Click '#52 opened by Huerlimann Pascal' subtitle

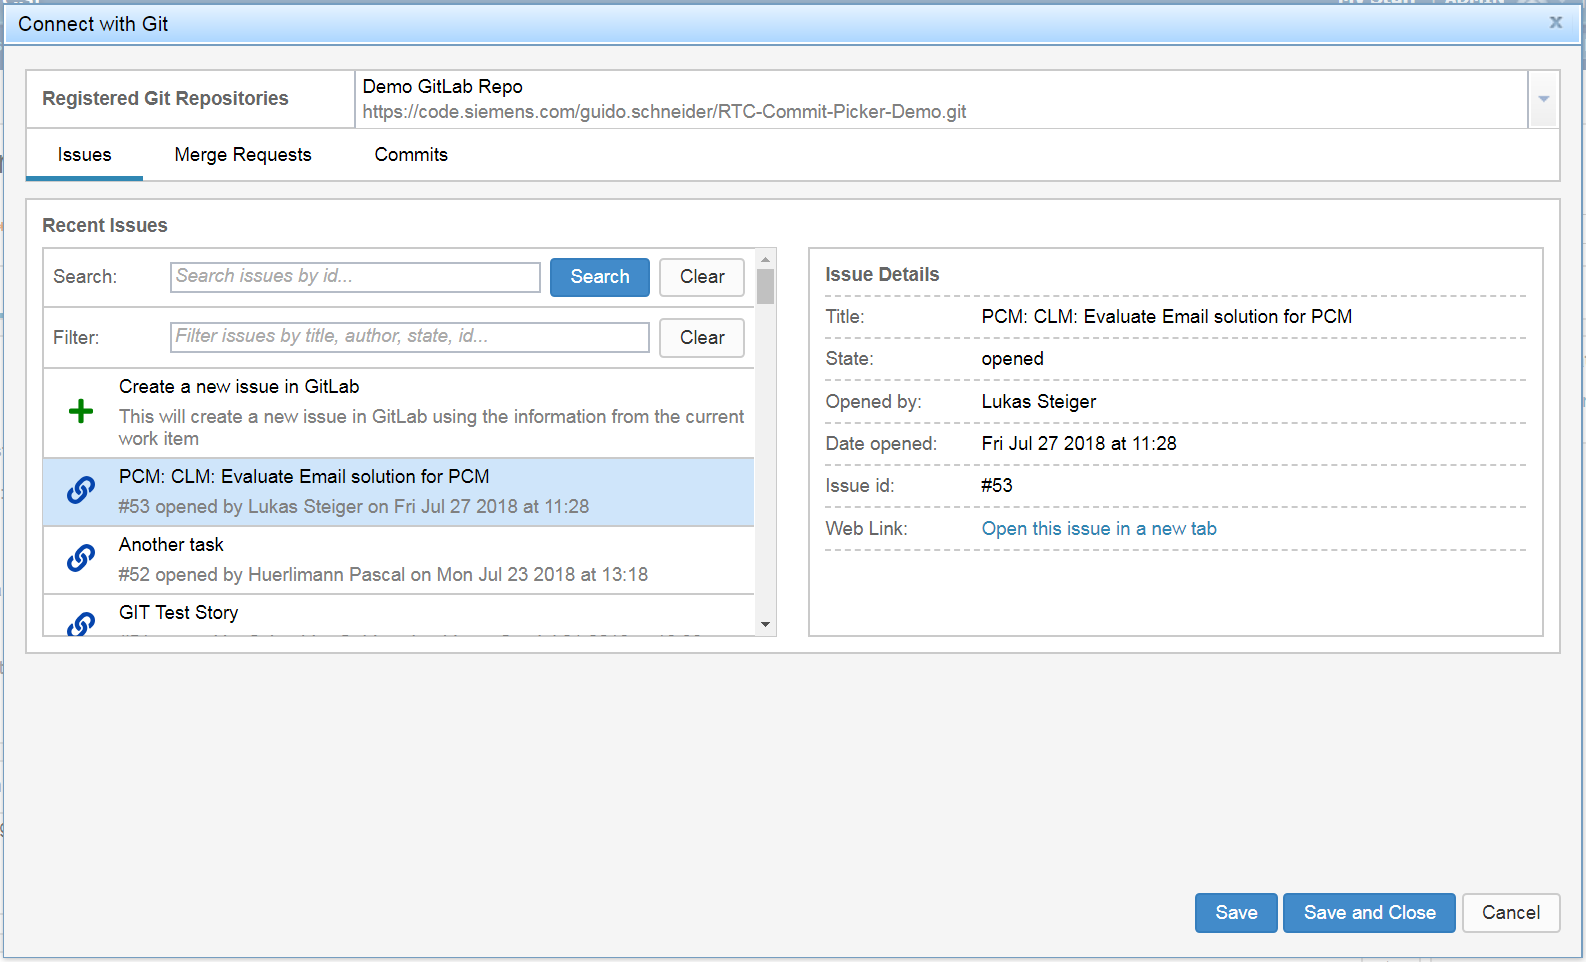[383, 575]
